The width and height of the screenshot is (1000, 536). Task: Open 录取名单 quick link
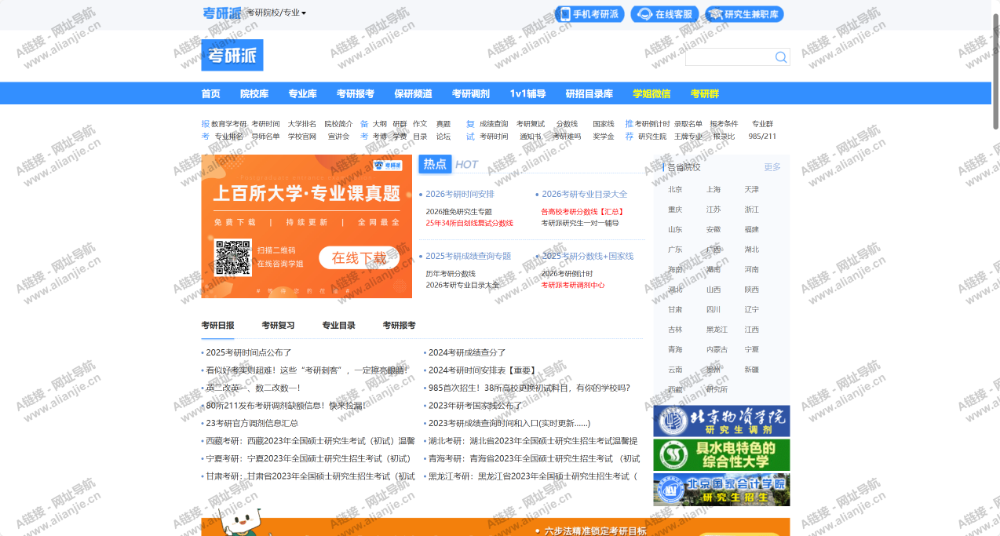coord(688,124)
